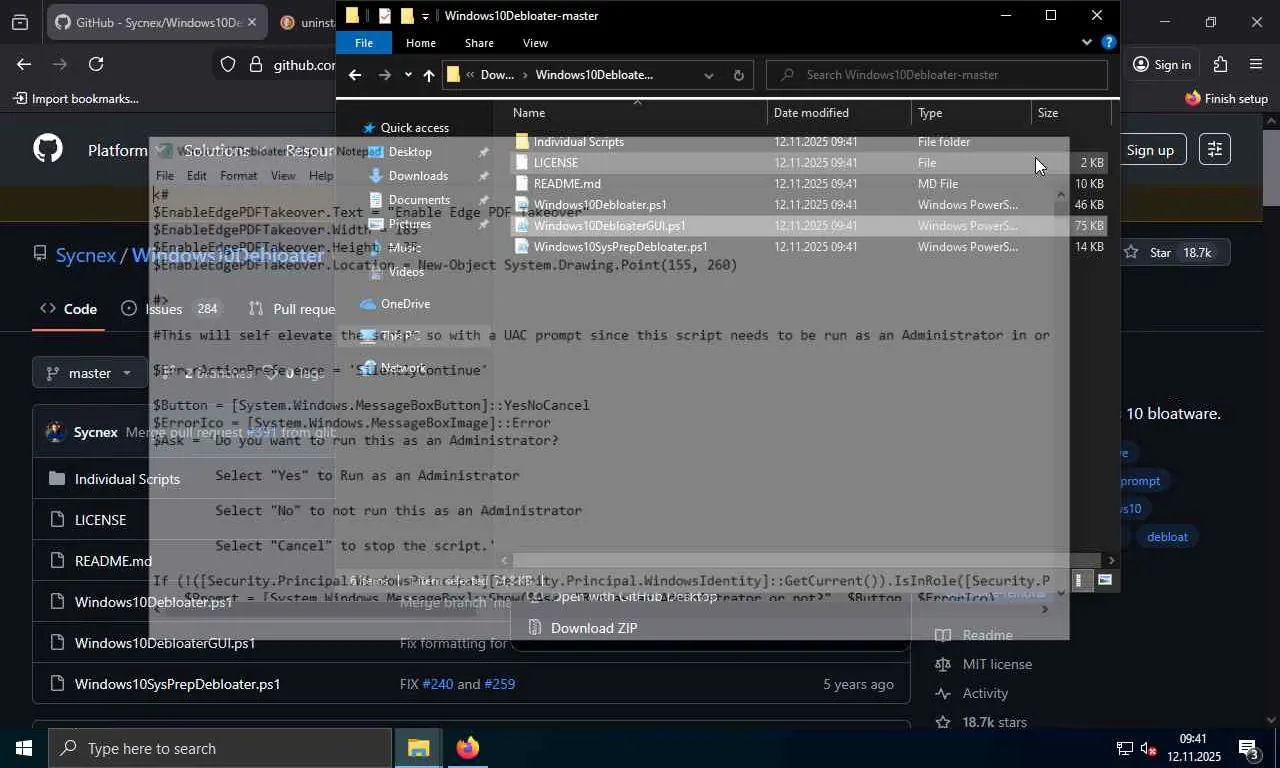Image resolution: width=1280 pixels, height=768 pixels.
Task: Click the Windows10Debloater.ps1 file icon in Explorer
Action: 521,205
